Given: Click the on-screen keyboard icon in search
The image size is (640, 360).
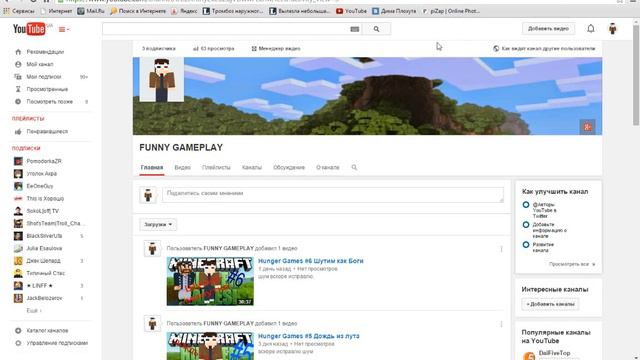Looking at the screenshot, I should pyautogui.click(x=355, y=29).
